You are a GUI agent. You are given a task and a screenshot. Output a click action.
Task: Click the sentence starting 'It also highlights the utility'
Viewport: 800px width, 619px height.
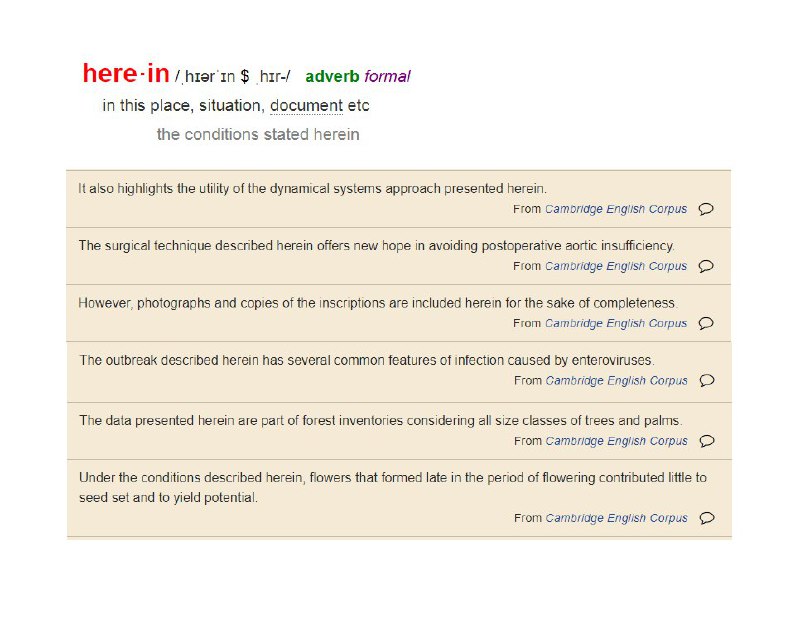312,188
